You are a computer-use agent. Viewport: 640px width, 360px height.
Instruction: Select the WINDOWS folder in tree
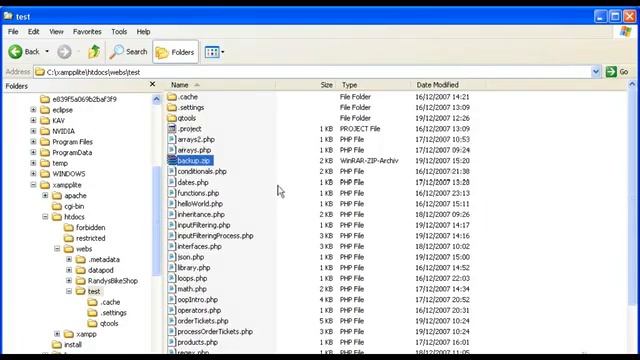pos(69,174)
